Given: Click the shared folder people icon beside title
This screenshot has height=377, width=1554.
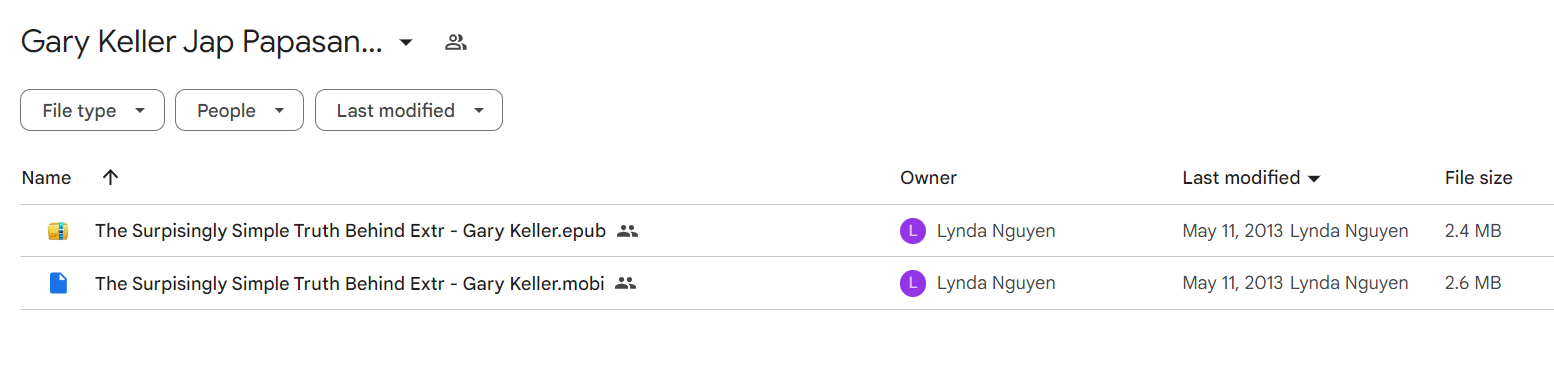Looking at the screenshot, I should coord(456,42).
